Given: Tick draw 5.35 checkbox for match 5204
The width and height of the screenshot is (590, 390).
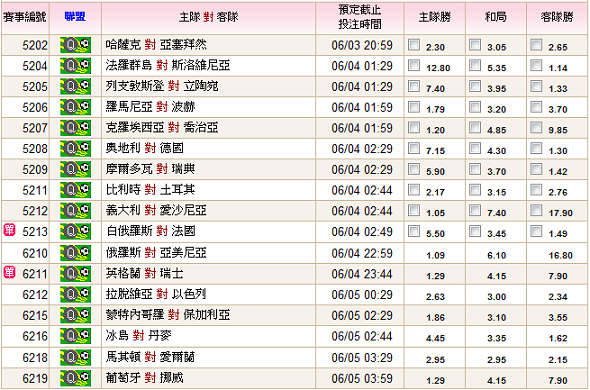Looking at the screenshot, I should click(475, 66).
